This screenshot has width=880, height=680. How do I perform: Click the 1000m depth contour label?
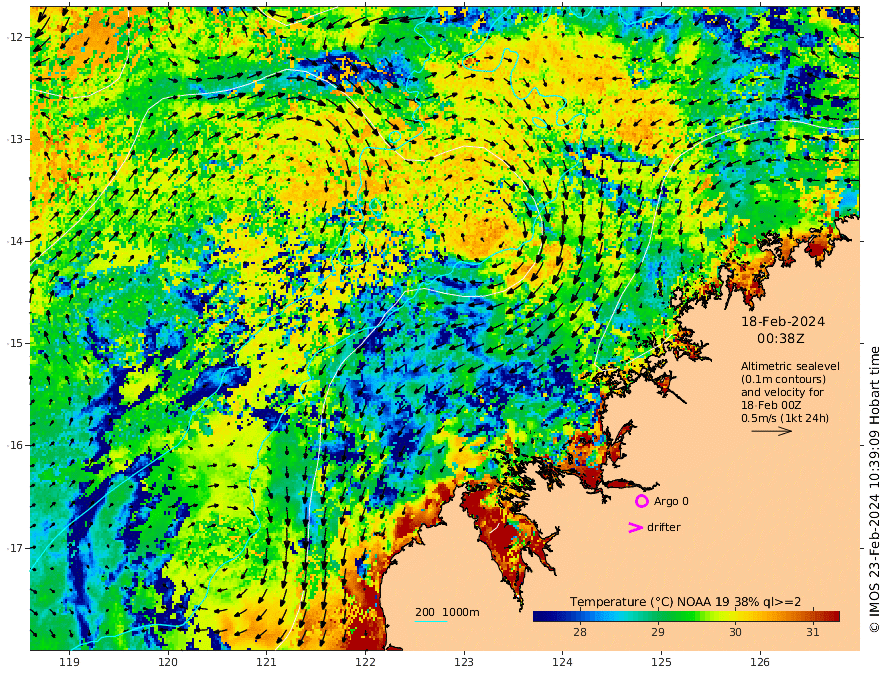point(461,612)
